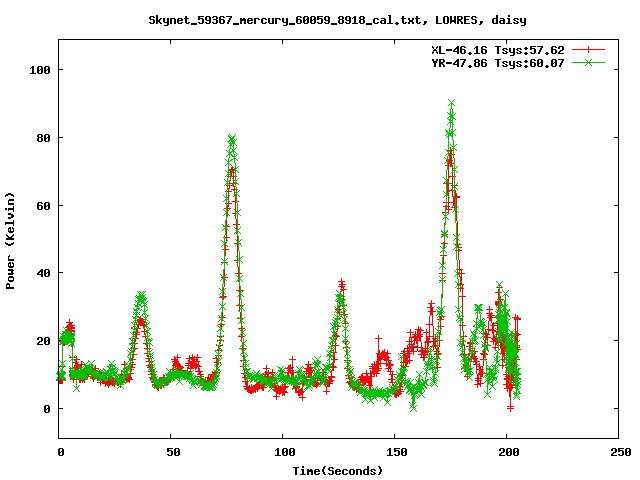
Task: Select the YR-47.86 Tsys:60.07 legend label
Action: pos(498,63)
